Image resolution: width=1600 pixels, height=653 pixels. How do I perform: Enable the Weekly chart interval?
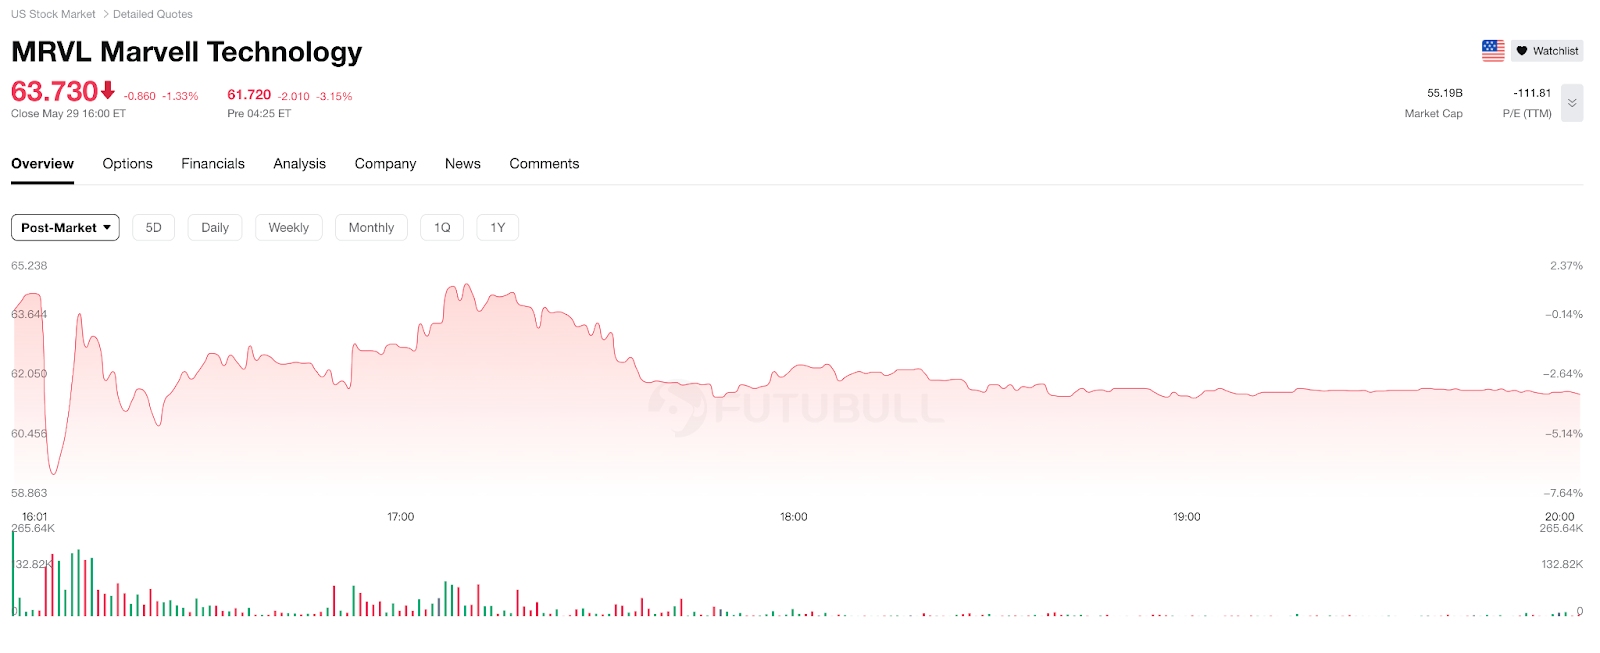pos(288,227)
